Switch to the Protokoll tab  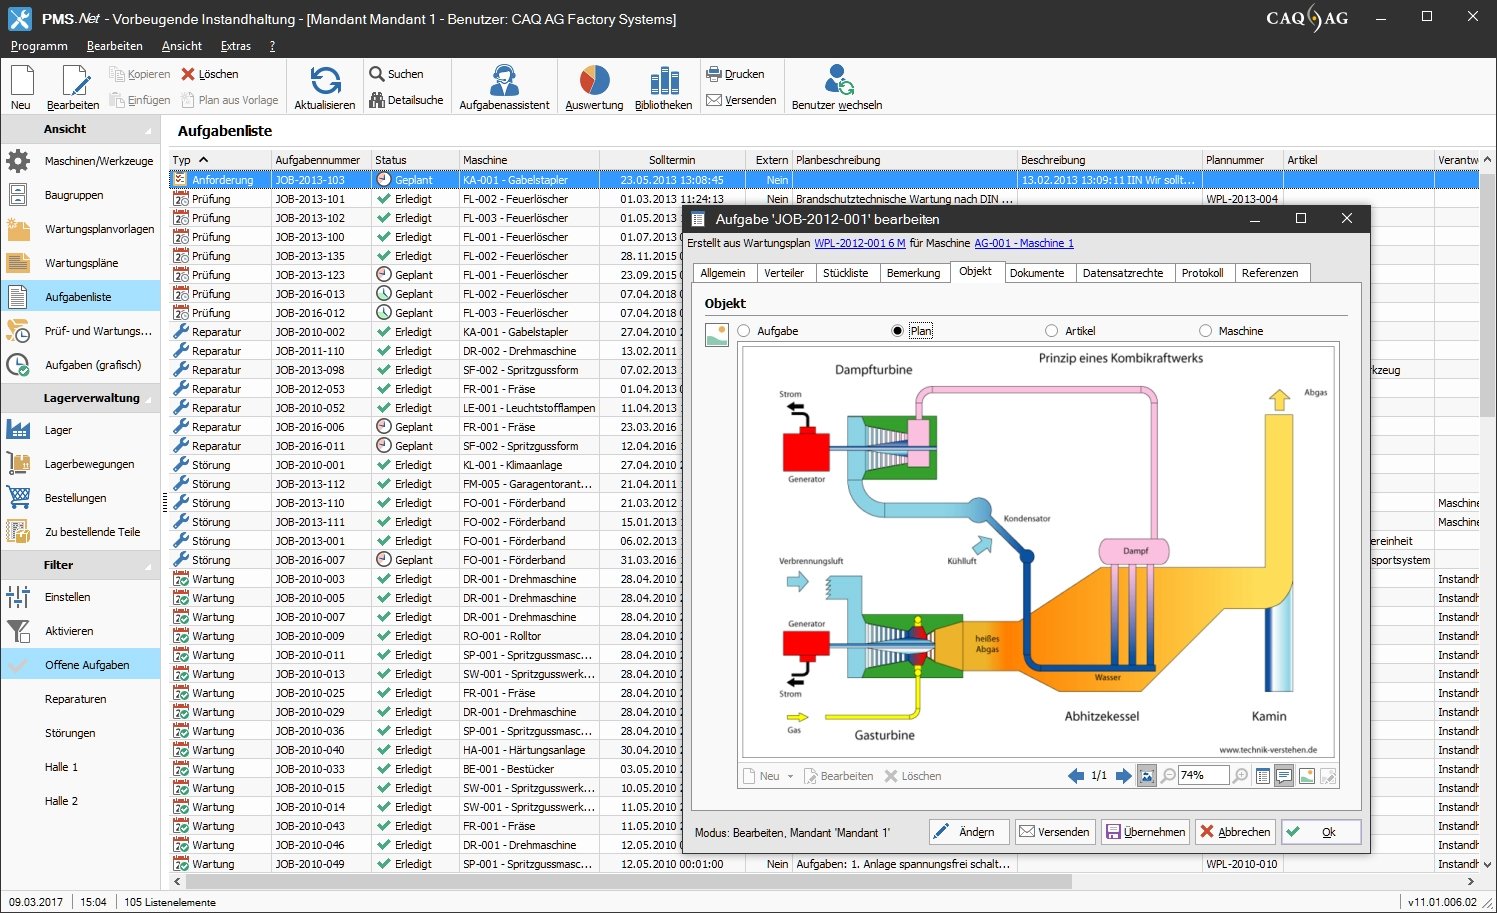click(x=1202, y=273)
